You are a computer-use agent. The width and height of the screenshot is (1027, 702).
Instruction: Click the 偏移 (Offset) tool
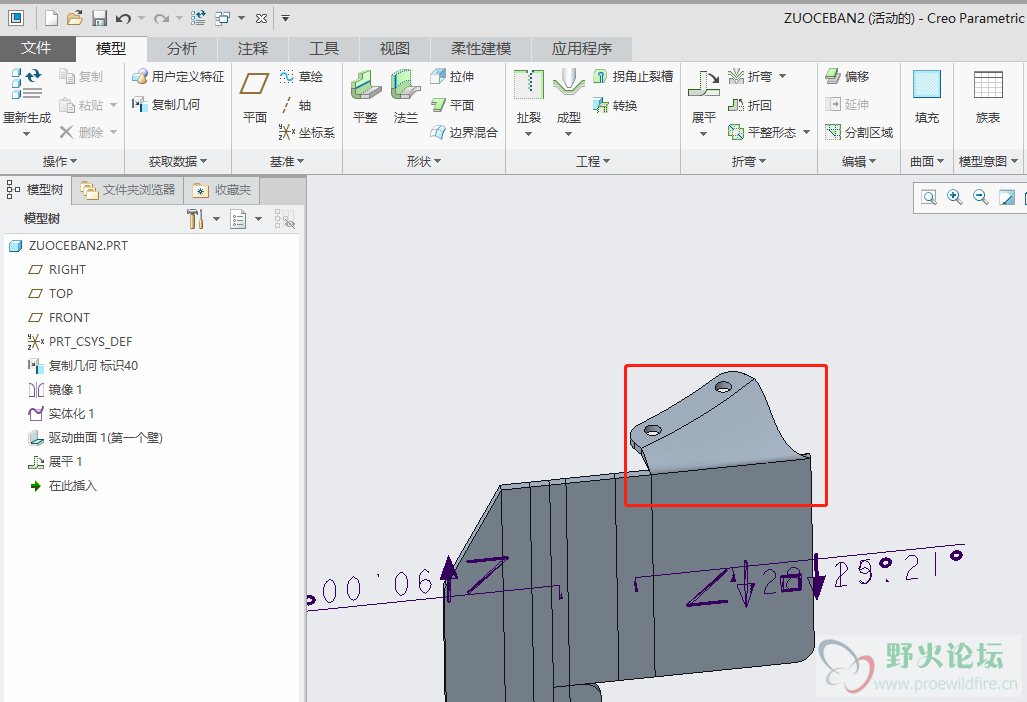tap(848, 77)
